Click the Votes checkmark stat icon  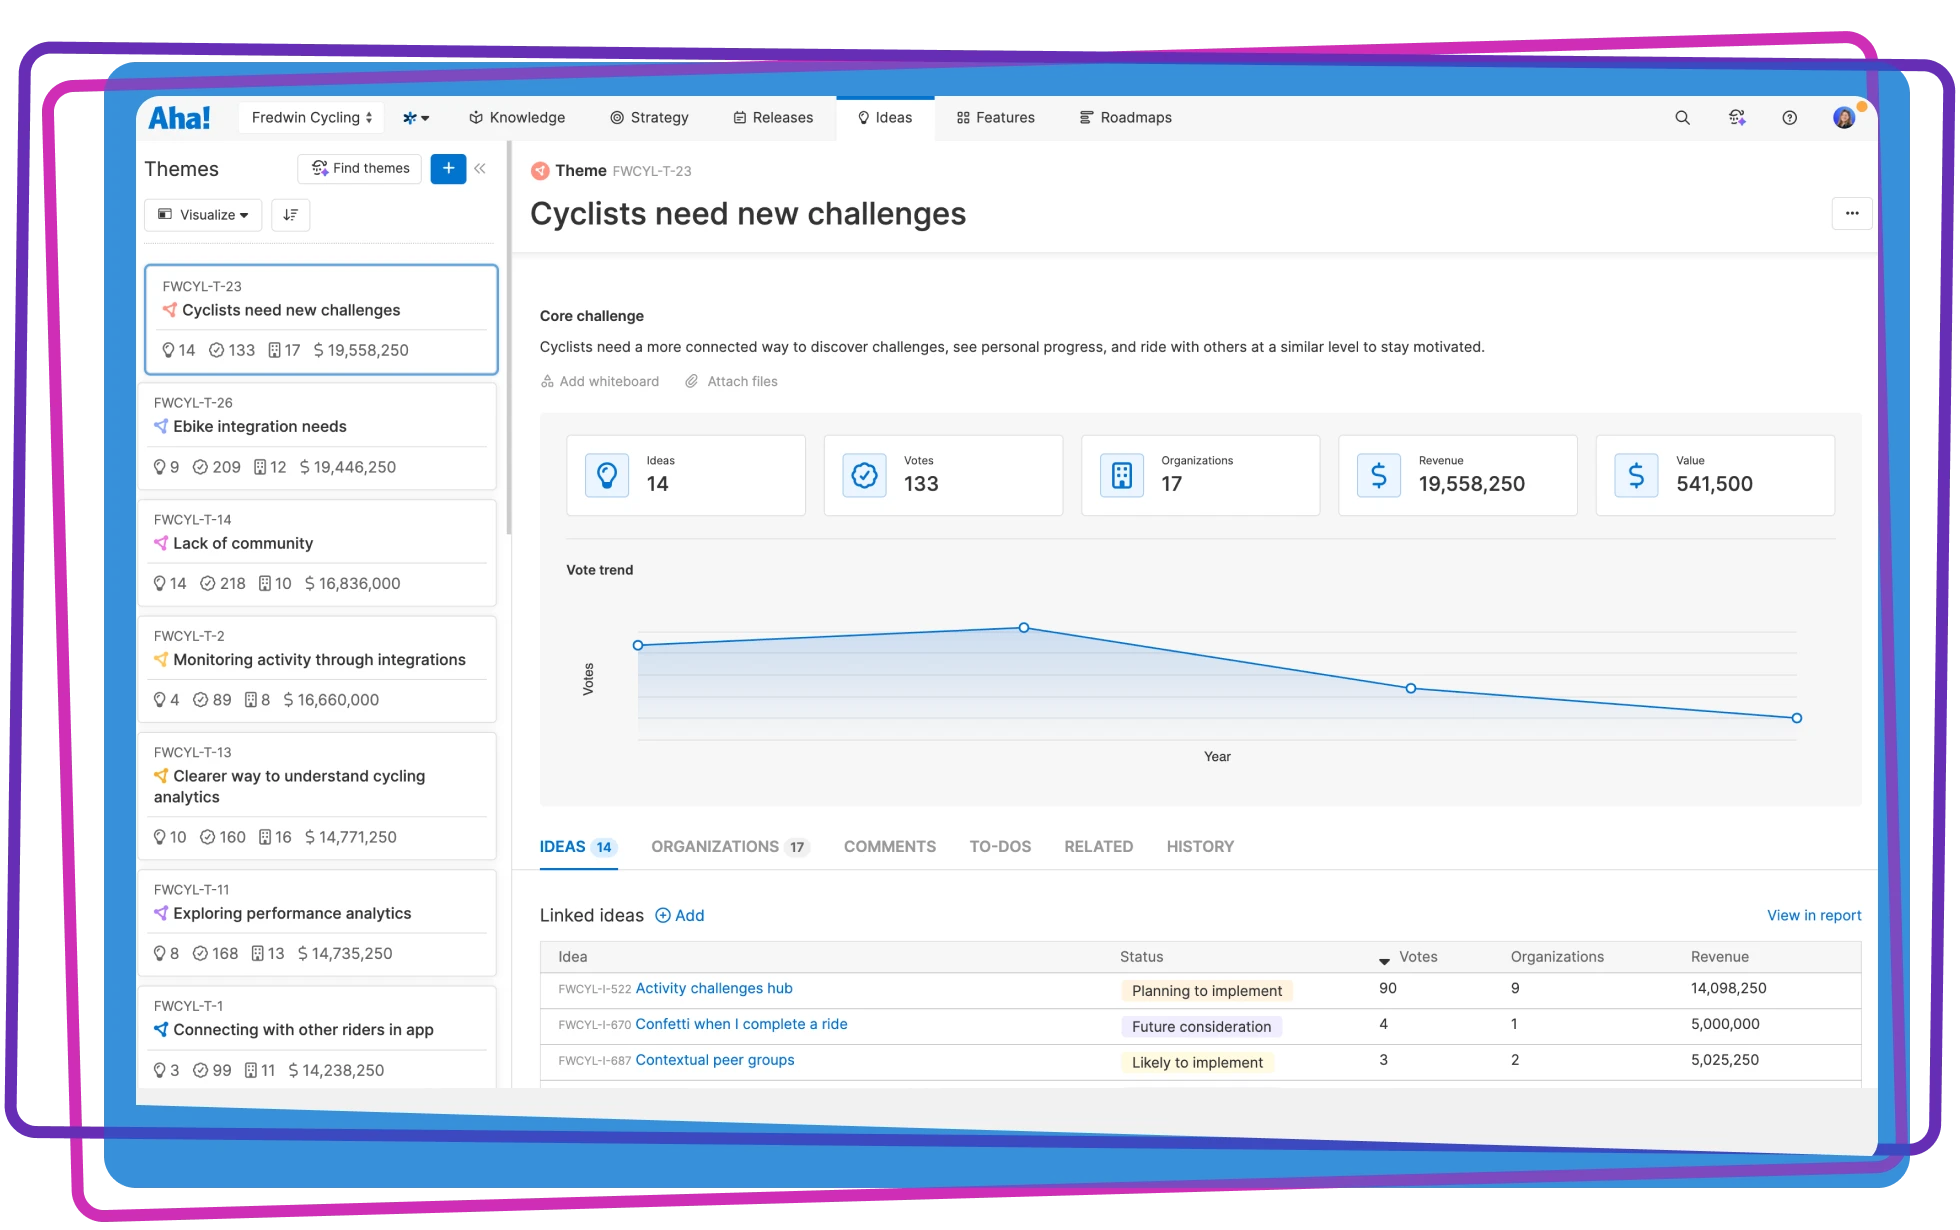point(864,475)
